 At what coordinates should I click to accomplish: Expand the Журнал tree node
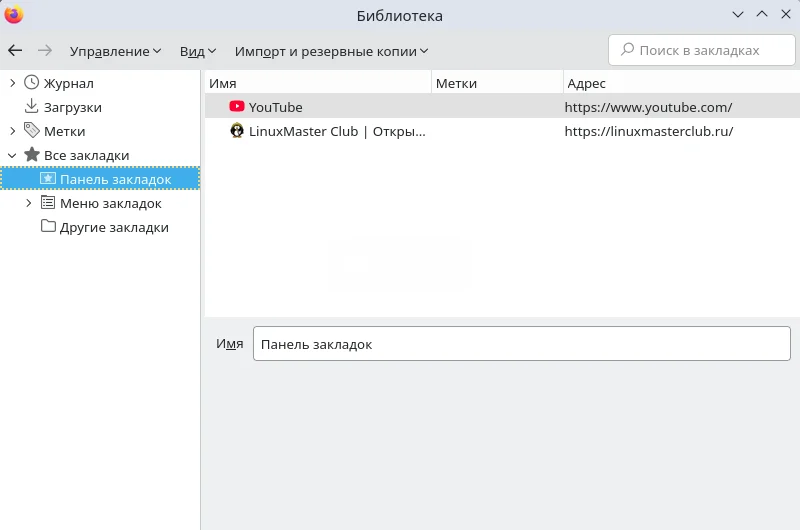pyautogui.click(x=13, y=83)
